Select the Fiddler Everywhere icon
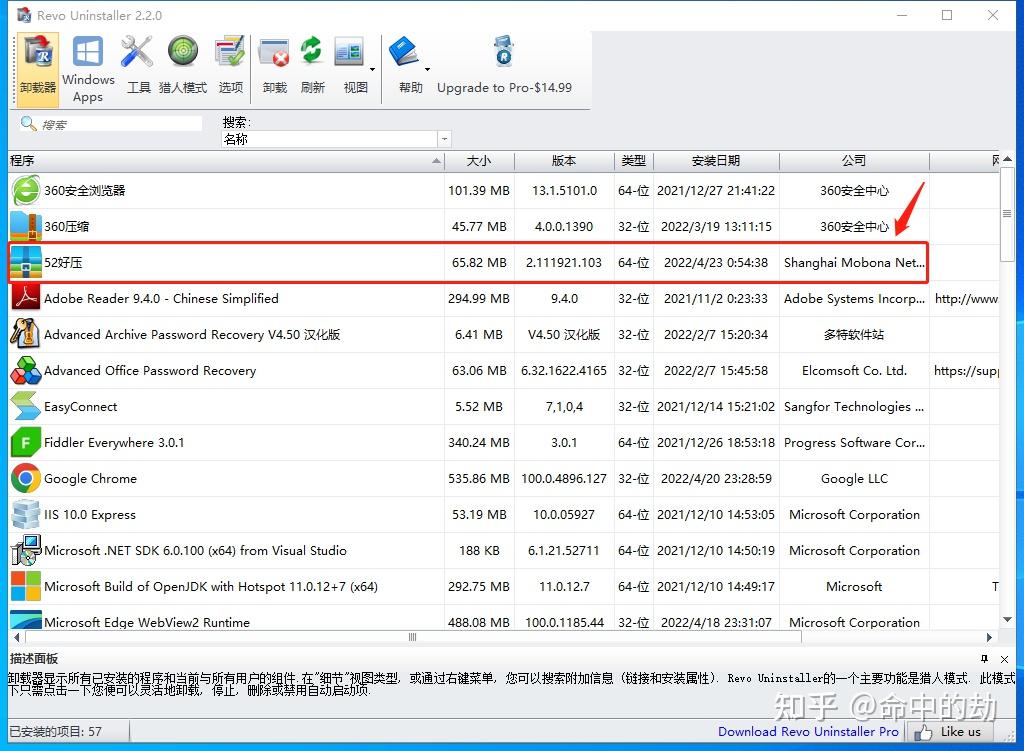Image resolution: width=1024 pixels, height=751 pixels. [x=26, y=443]
